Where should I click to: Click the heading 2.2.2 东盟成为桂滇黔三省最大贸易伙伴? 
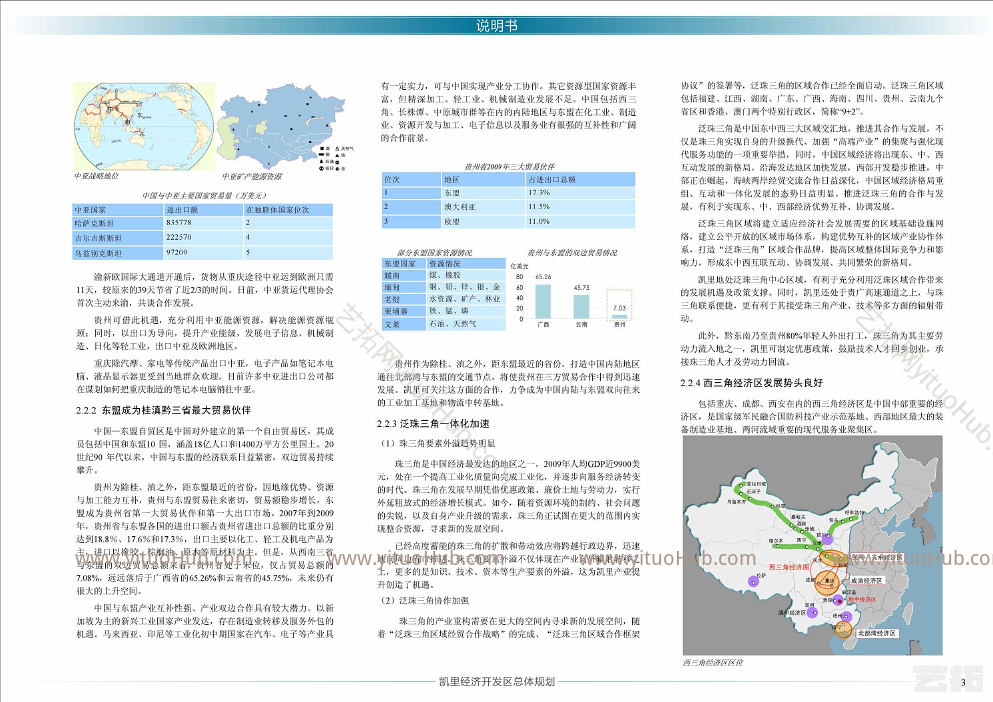[x=163, y=411]
